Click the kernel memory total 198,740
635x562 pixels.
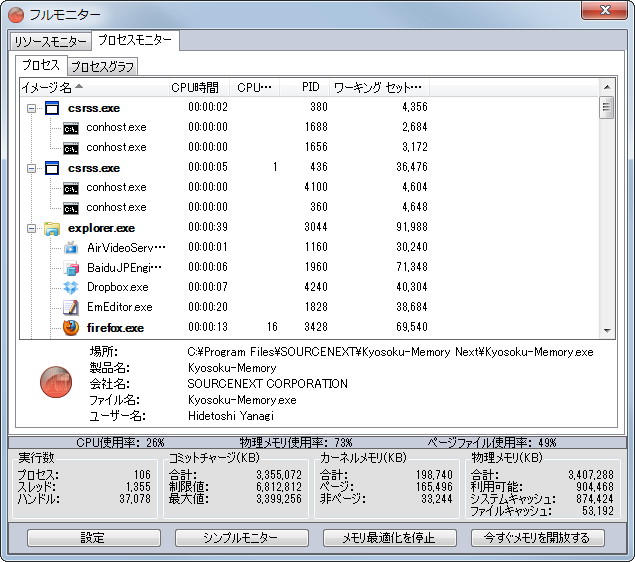[434, 475]
